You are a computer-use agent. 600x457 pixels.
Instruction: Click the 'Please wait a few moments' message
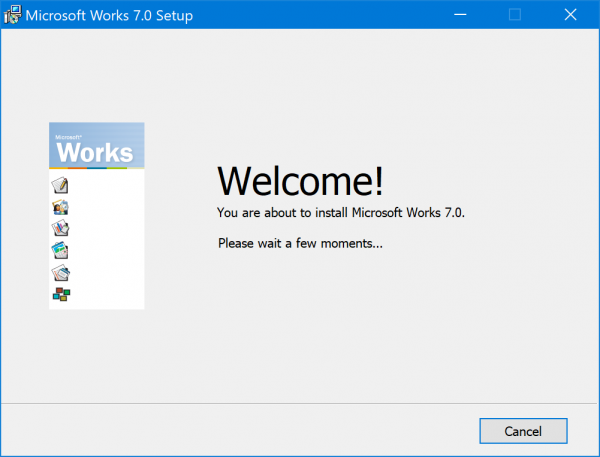click(x=300, y=242)
